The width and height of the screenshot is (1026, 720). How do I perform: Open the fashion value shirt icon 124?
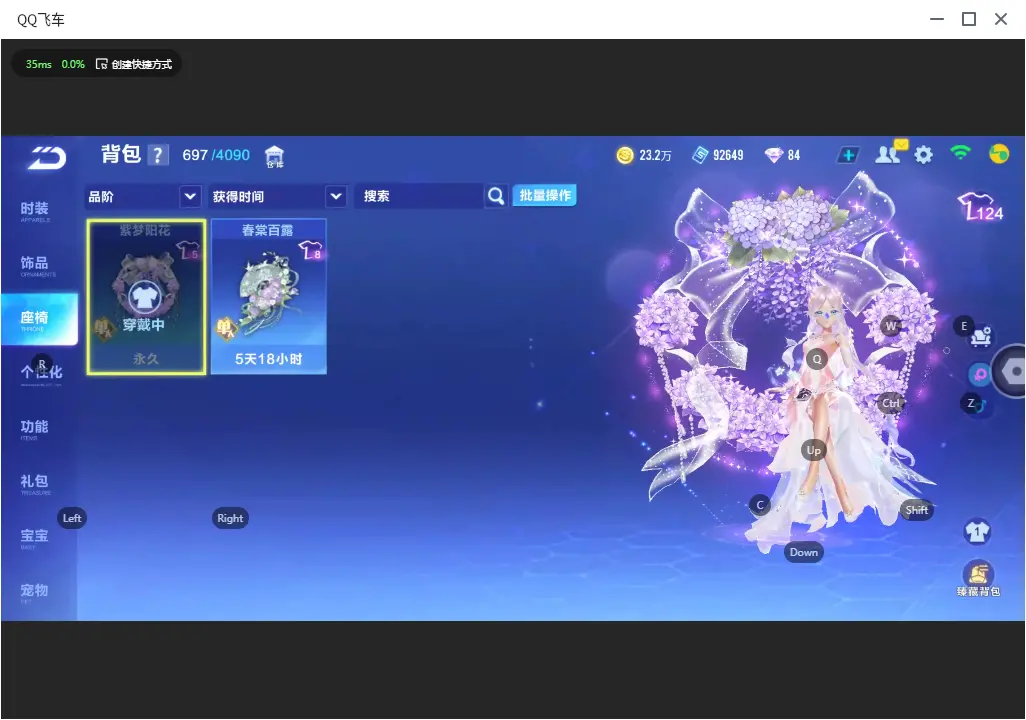click(980, 207)
